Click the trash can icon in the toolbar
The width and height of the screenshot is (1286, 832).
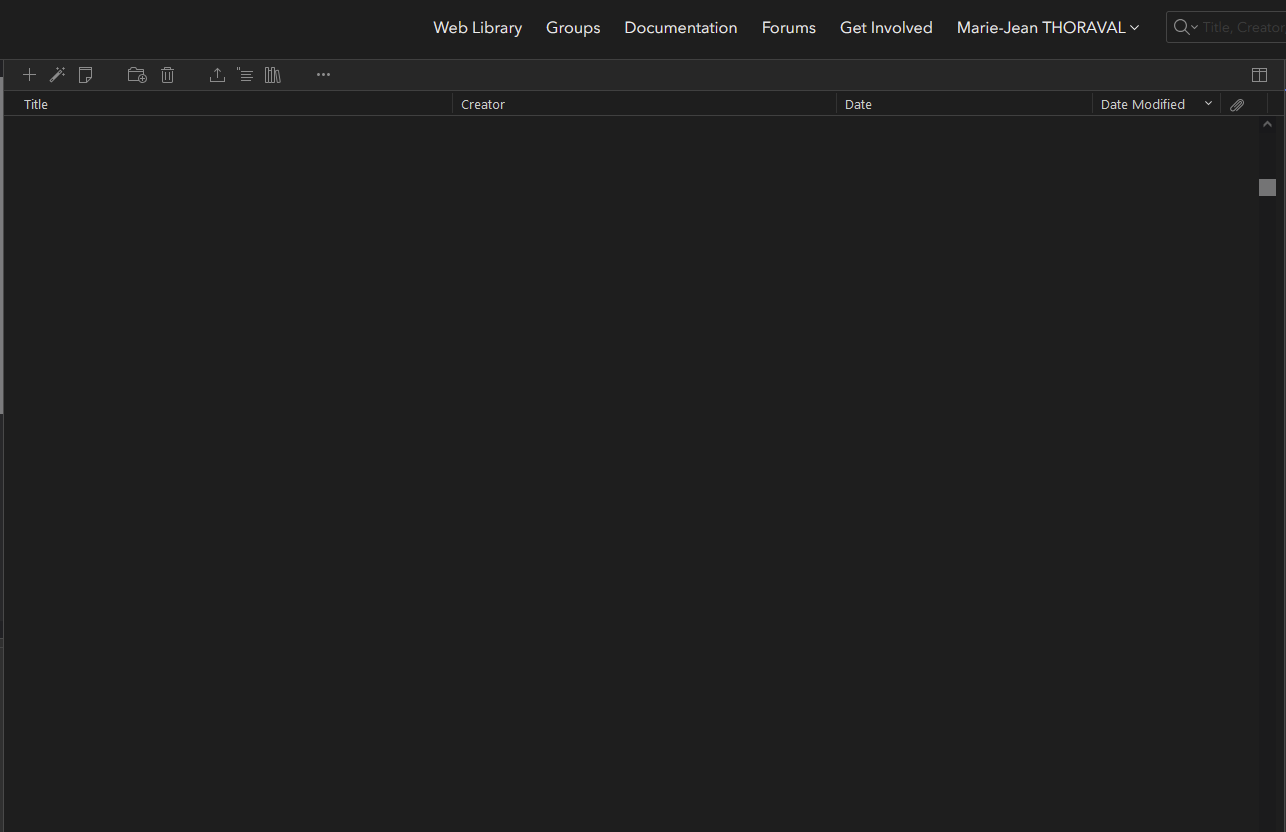[168, 75]
